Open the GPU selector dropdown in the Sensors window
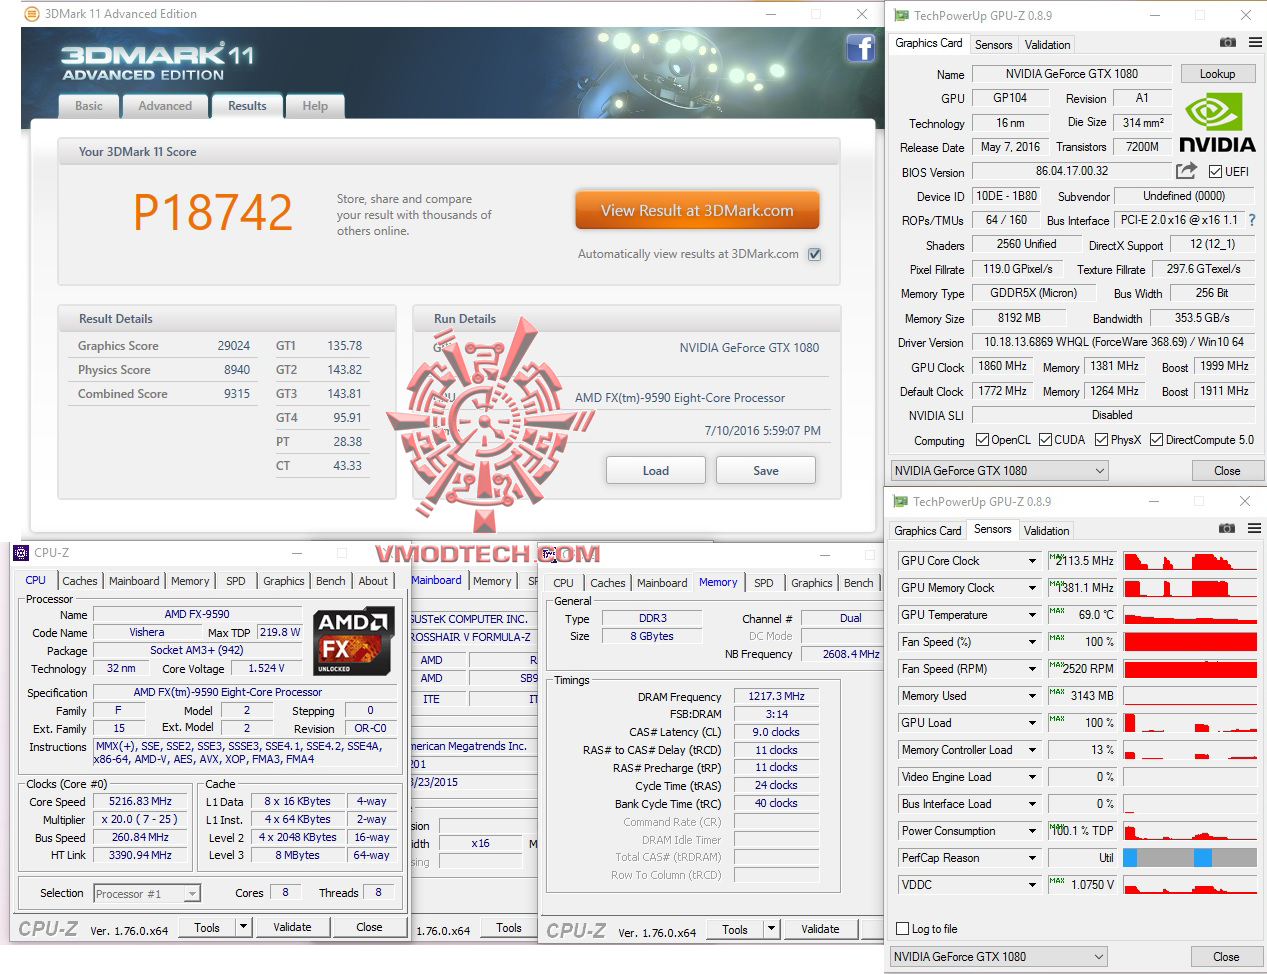Image resolution: width=1267 pixels, height=974 pixels. pyautogui.click(x=1000, y=957)
